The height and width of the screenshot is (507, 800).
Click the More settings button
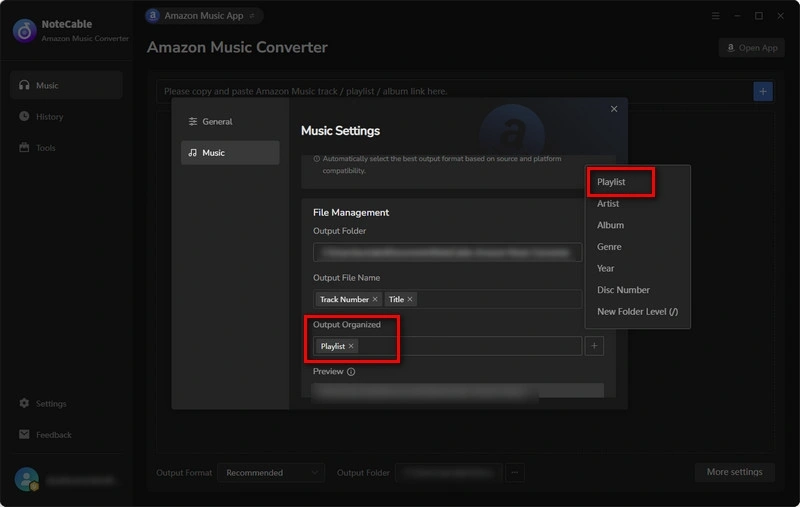(x=734, y=472)
